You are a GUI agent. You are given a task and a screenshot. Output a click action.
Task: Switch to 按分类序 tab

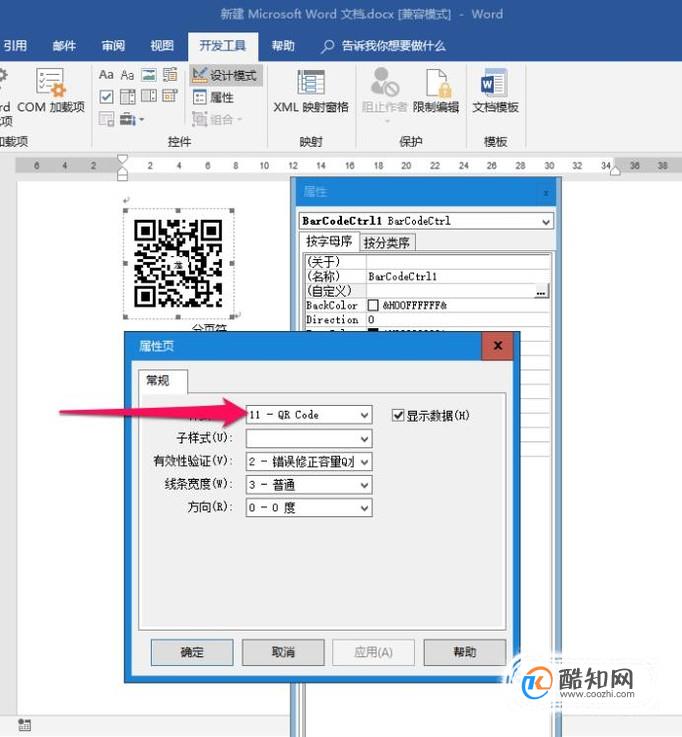click(x=386, y=243)
